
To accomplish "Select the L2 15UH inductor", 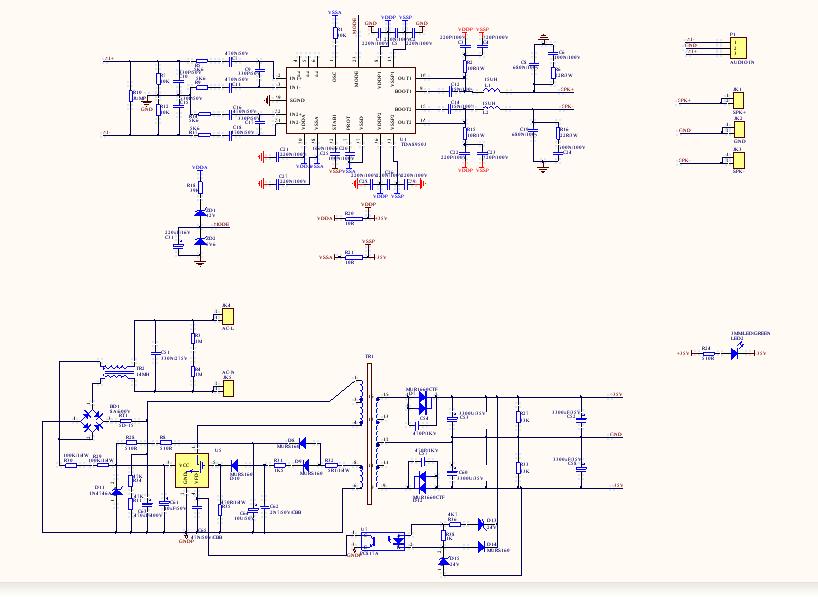I will [x=491, y=108].
